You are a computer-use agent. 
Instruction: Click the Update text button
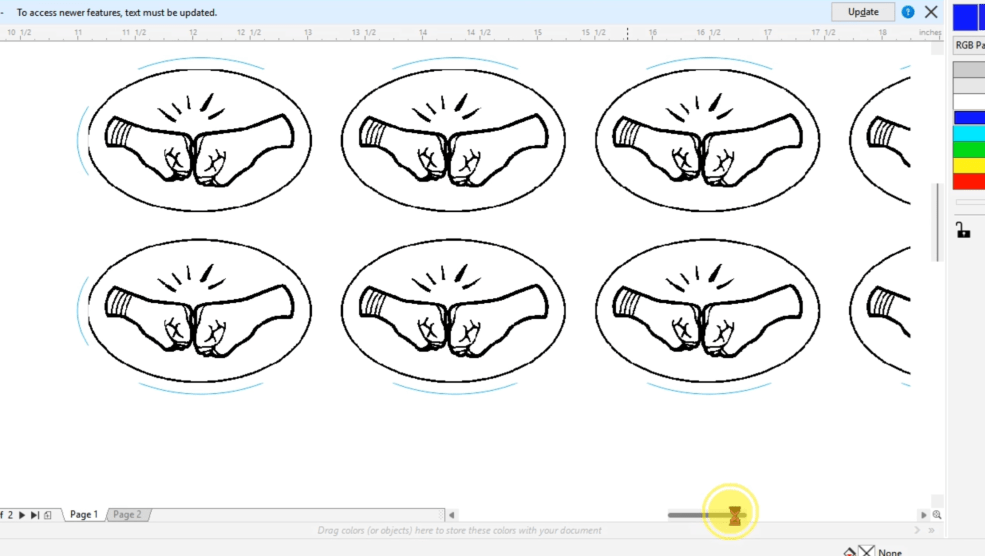click(x=863, y=12)
